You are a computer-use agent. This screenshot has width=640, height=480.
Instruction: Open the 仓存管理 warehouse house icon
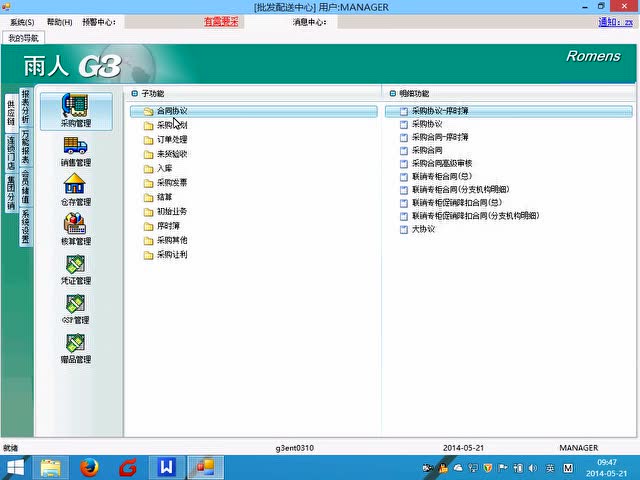[75, 184]
